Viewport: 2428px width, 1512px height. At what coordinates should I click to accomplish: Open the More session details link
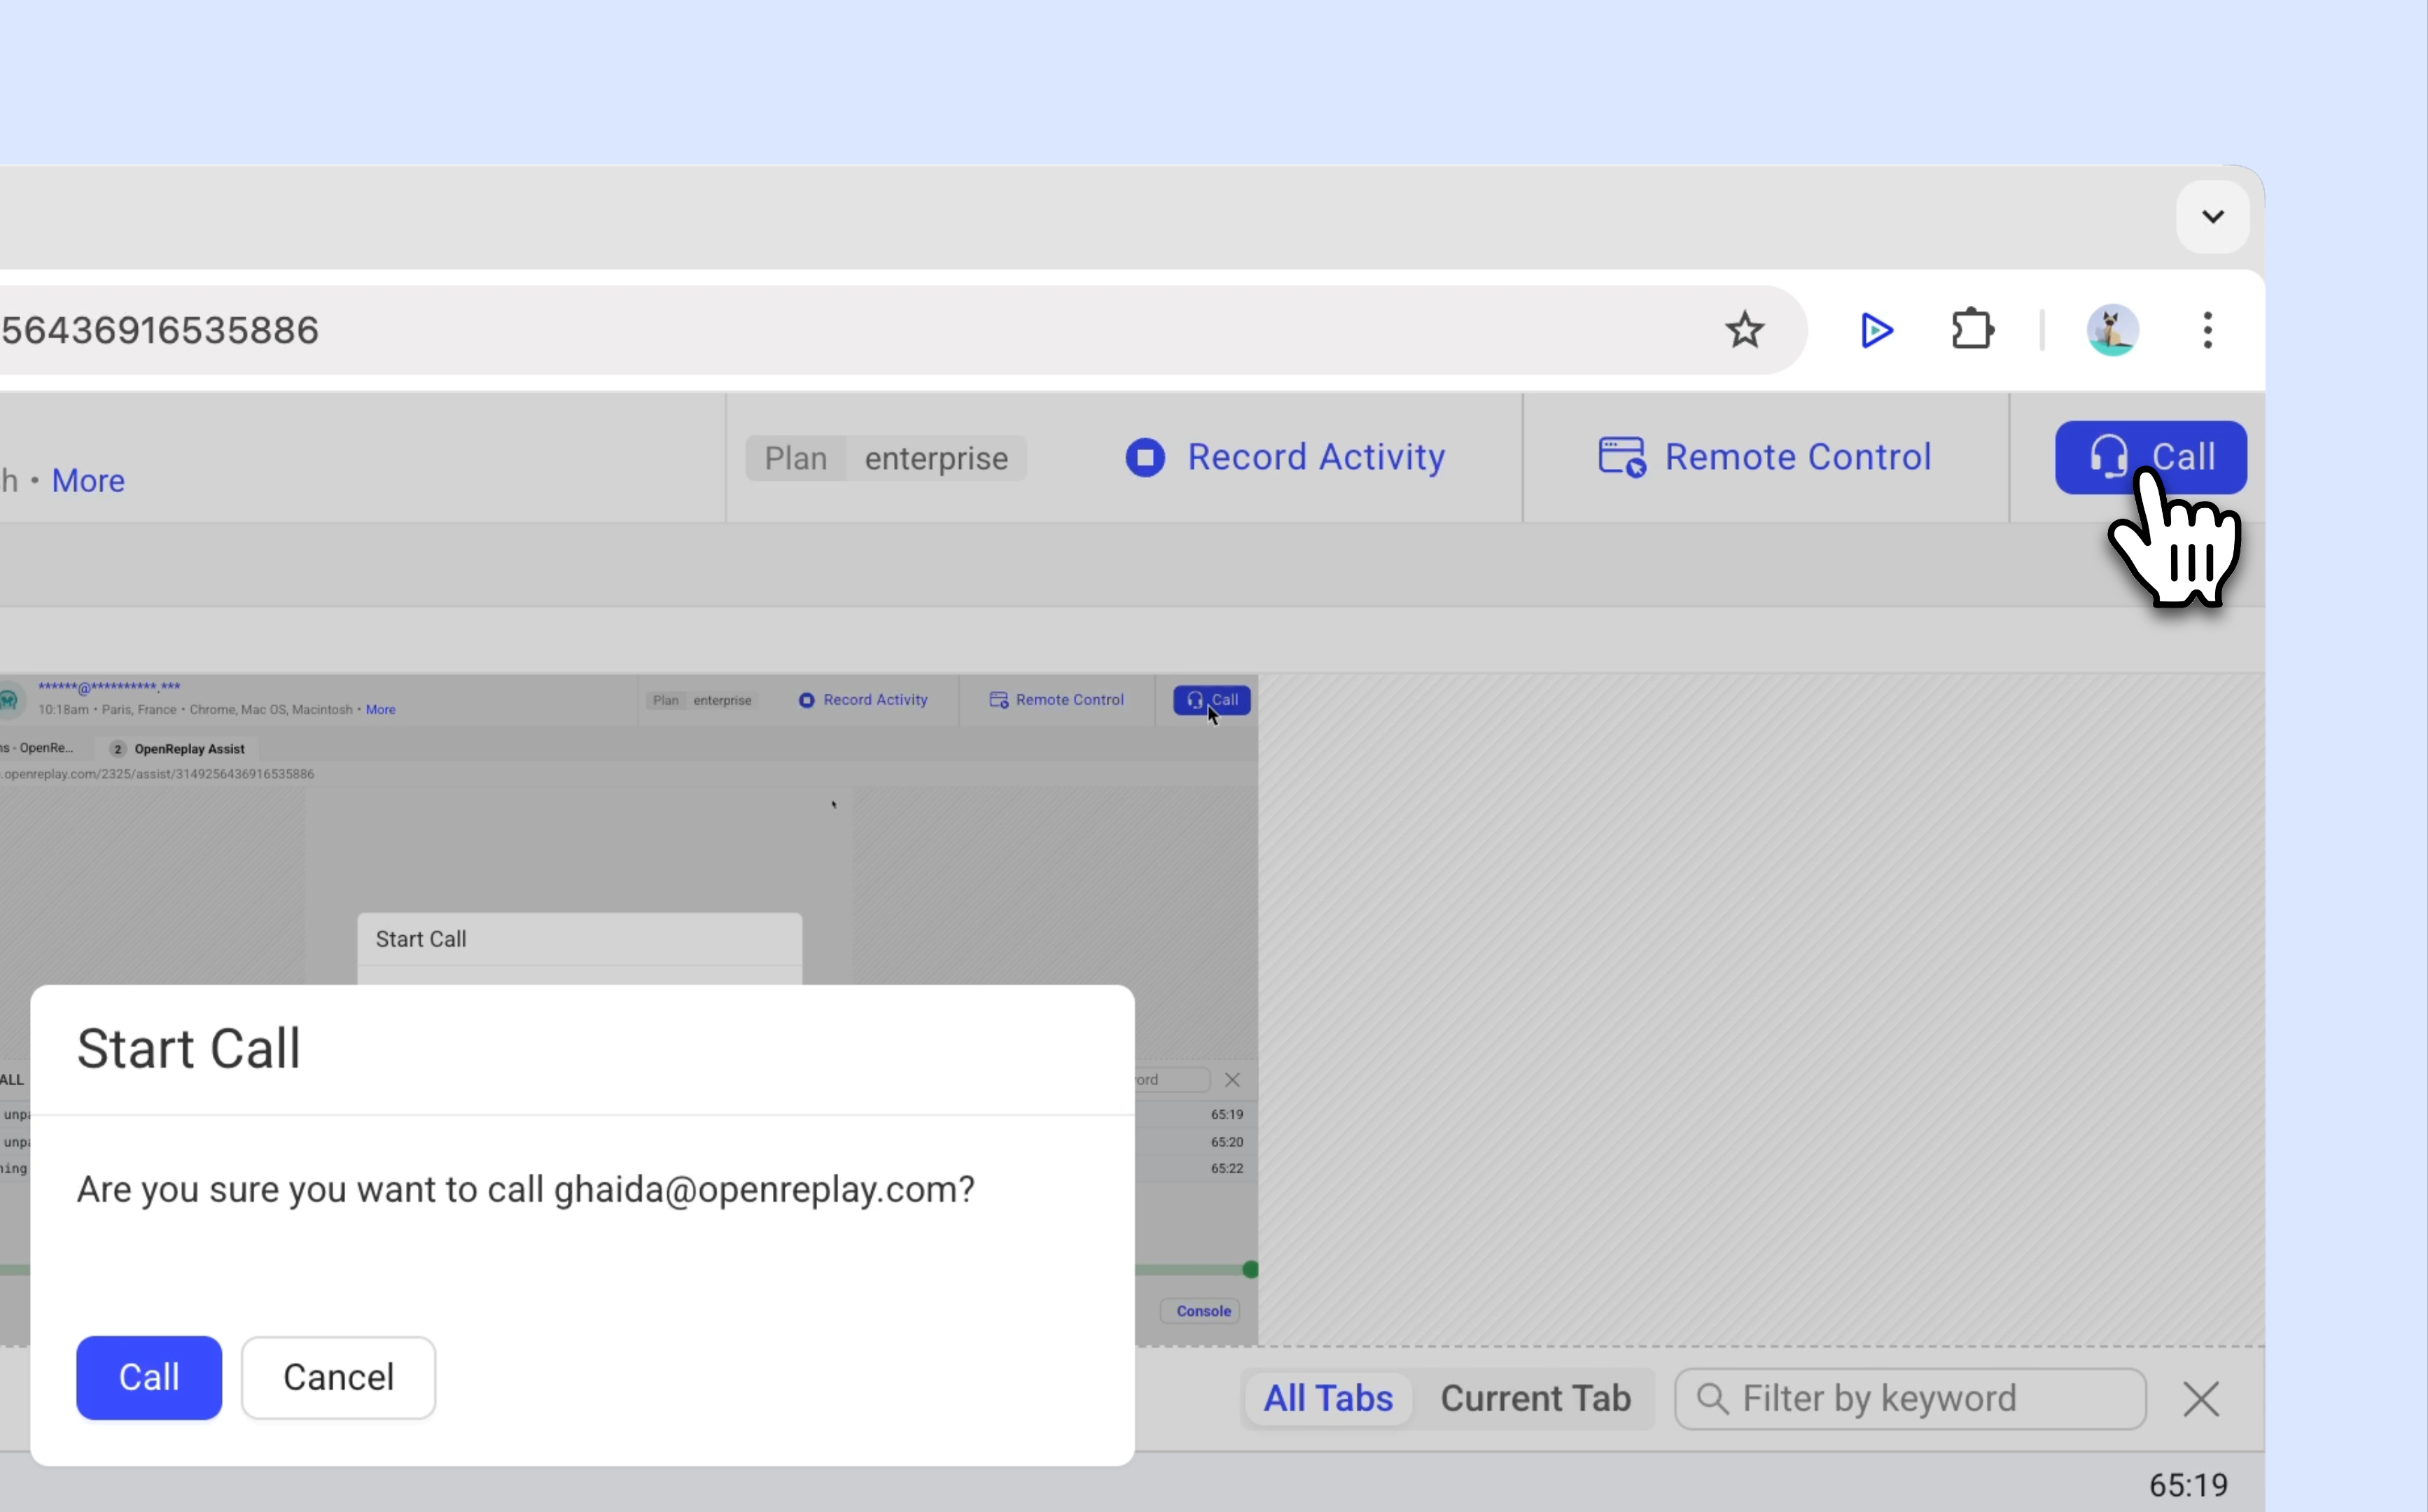88,481
